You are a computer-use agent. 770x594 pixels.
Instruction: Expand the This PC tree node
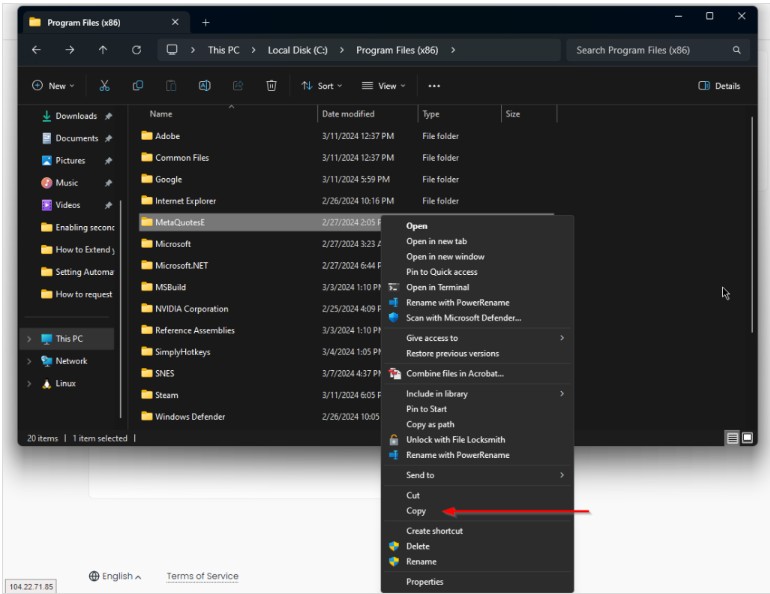tap(29, 339)
